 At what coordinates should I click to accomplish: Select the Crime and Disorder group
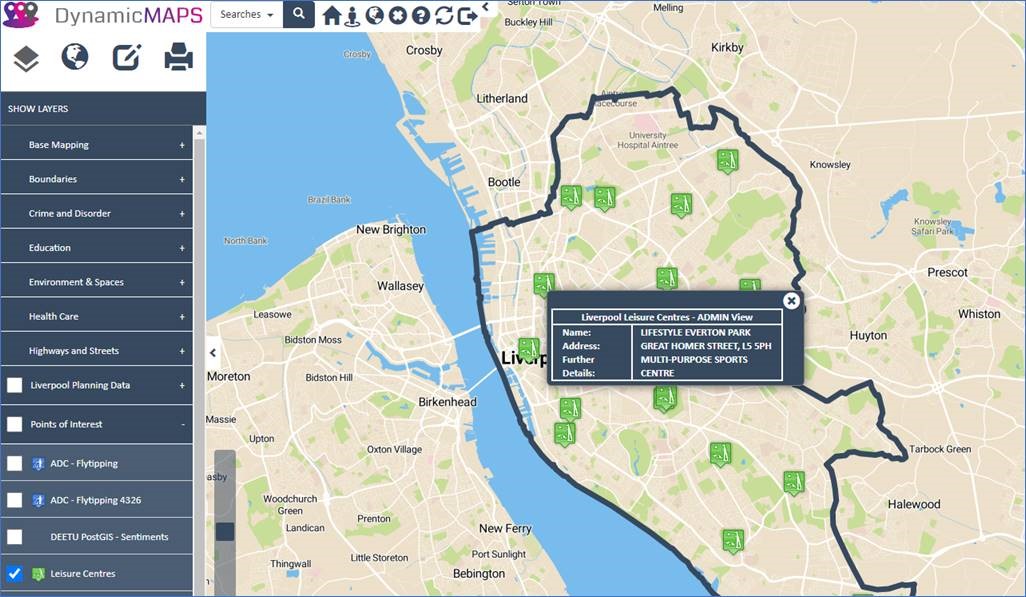pos(97,213)
